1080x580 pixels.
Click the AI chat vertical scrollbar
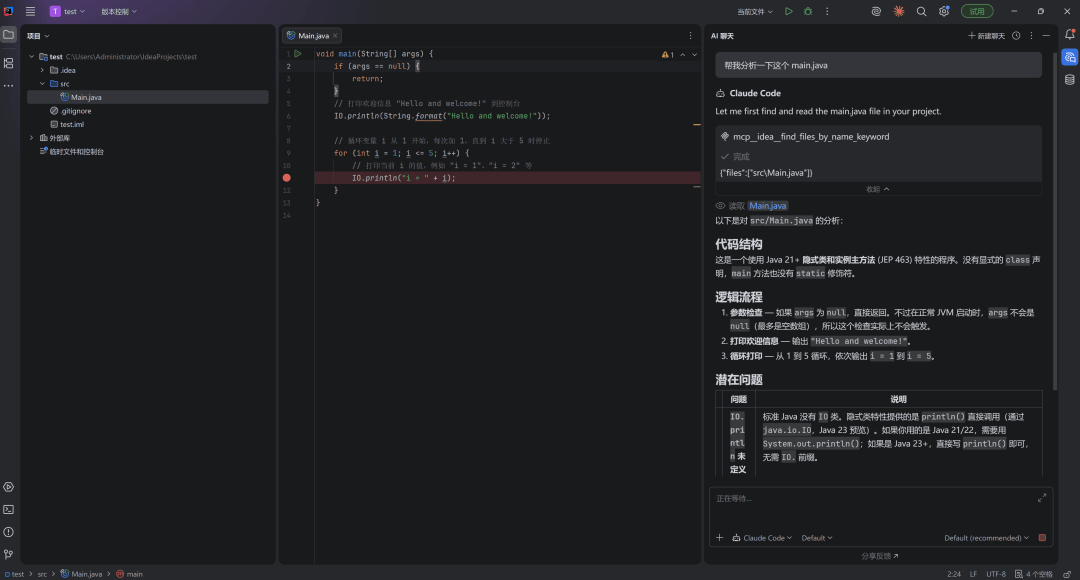(x=1054, y=220)
